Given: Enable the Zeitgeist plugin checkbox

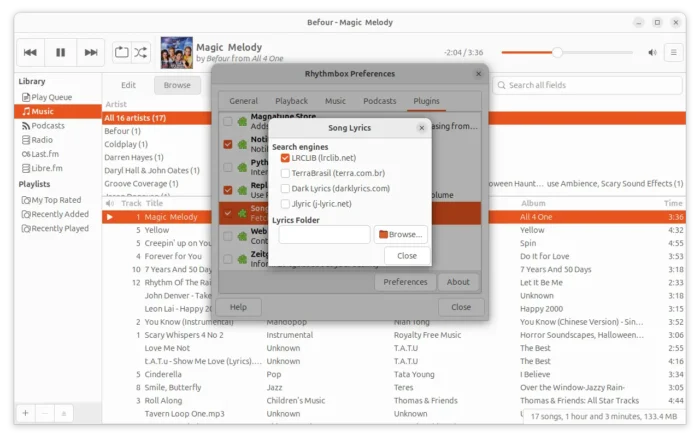Looking at the screenshot, I should pyautogui.click(x=228, y=259).
